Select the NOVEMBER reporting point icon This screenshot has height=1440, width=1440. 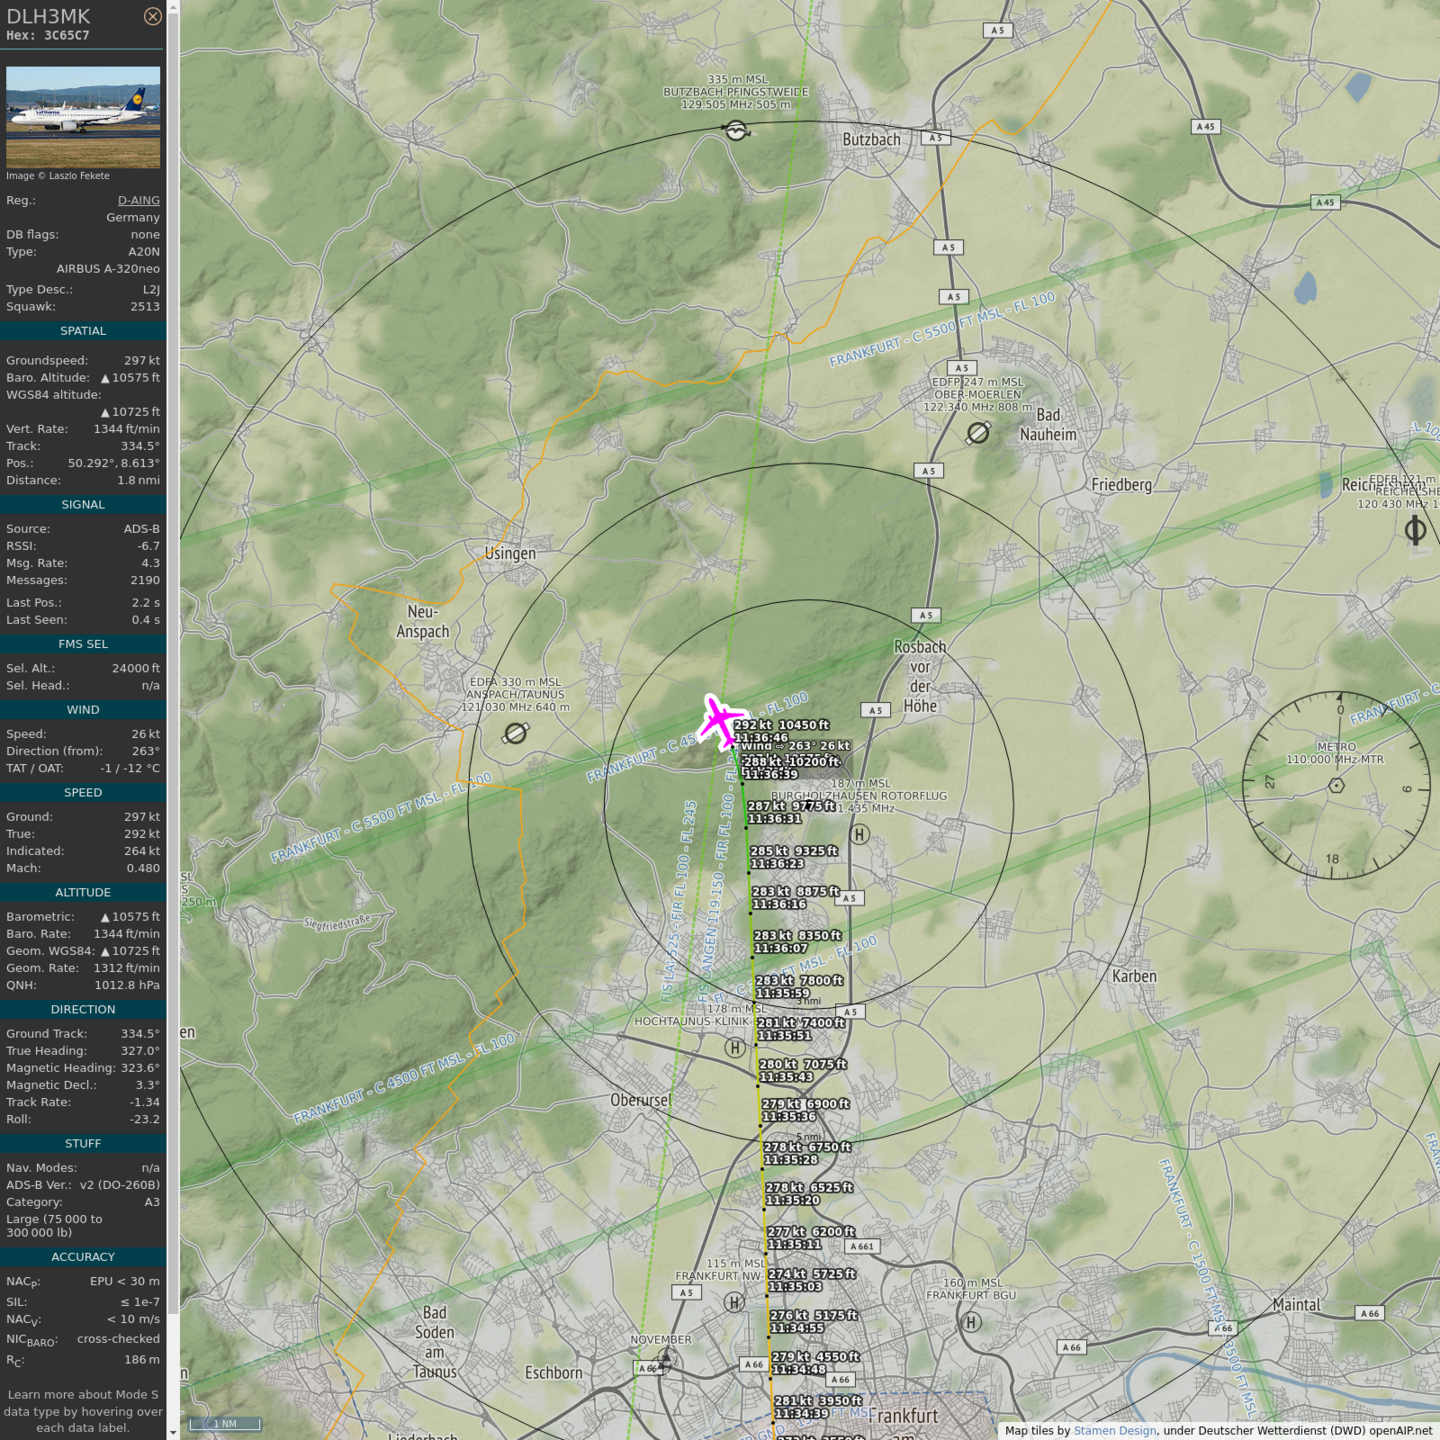coord(665,1358)
